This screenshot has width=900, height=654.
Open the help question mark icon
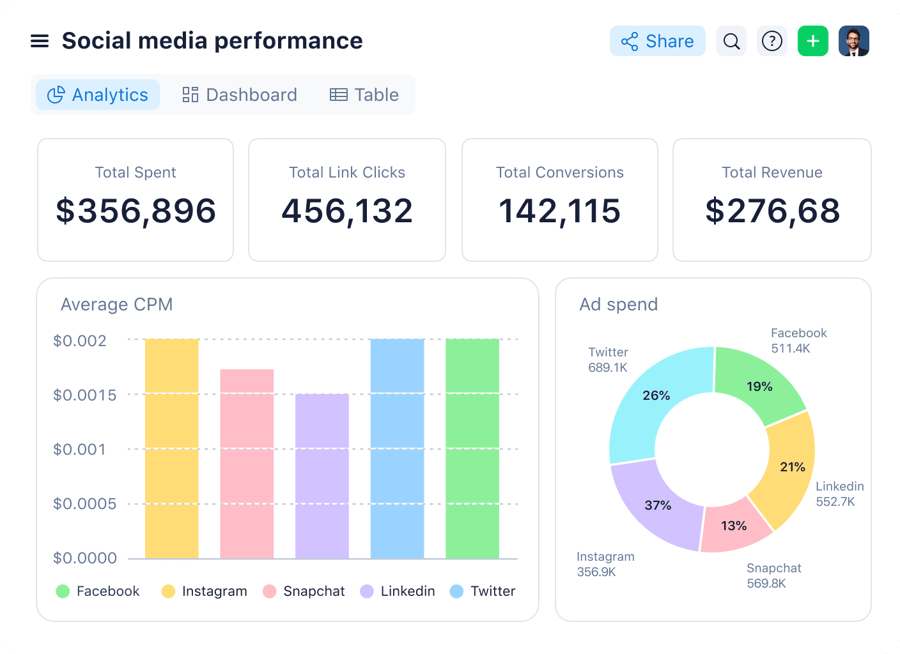coord(771,41)
